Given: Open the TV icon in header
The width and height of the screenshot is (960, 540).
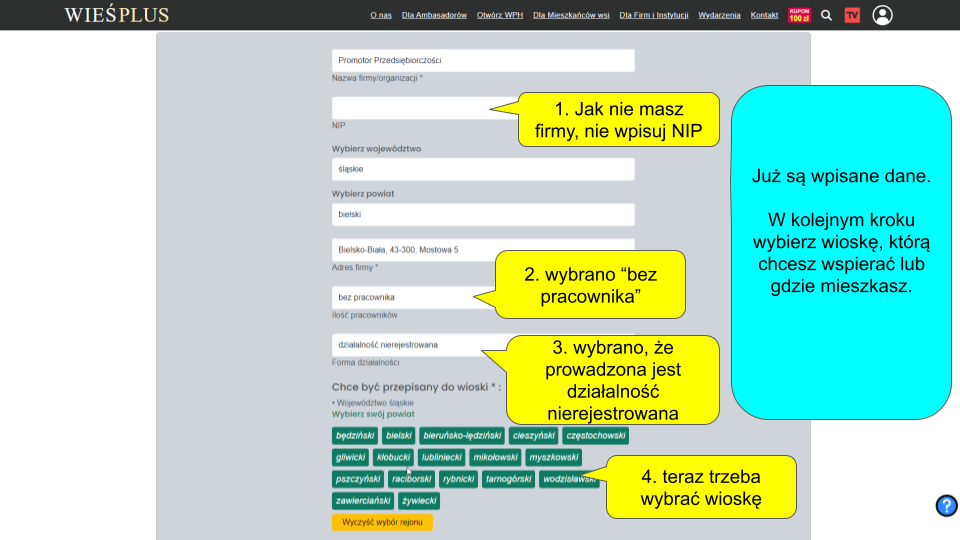Looking at the screenshot, I should [852, 15].
